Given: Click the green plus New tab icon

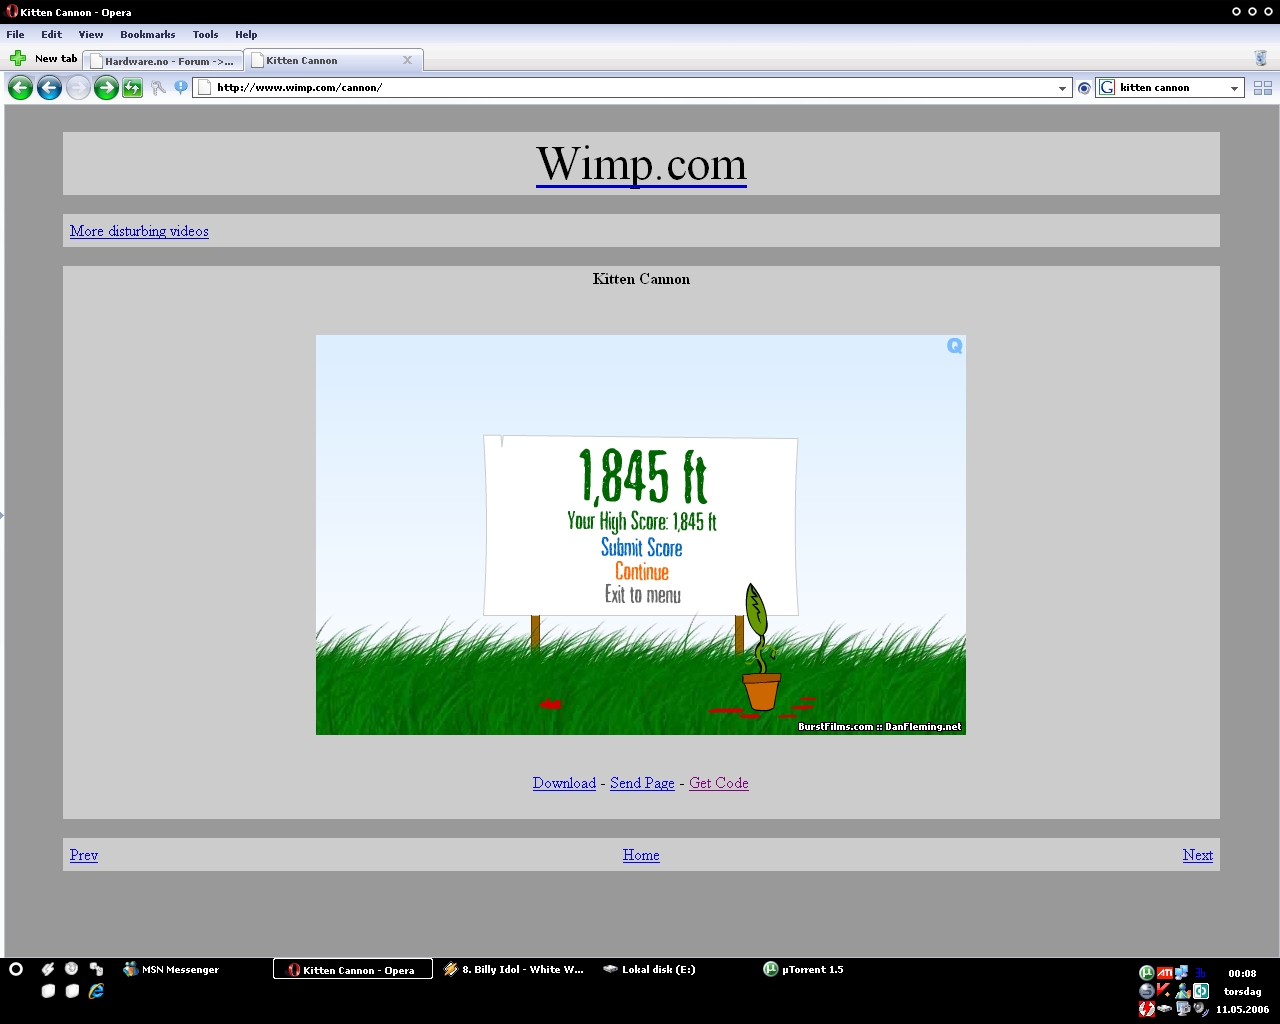Looking at the screenshot, I should tap(18, 59).
